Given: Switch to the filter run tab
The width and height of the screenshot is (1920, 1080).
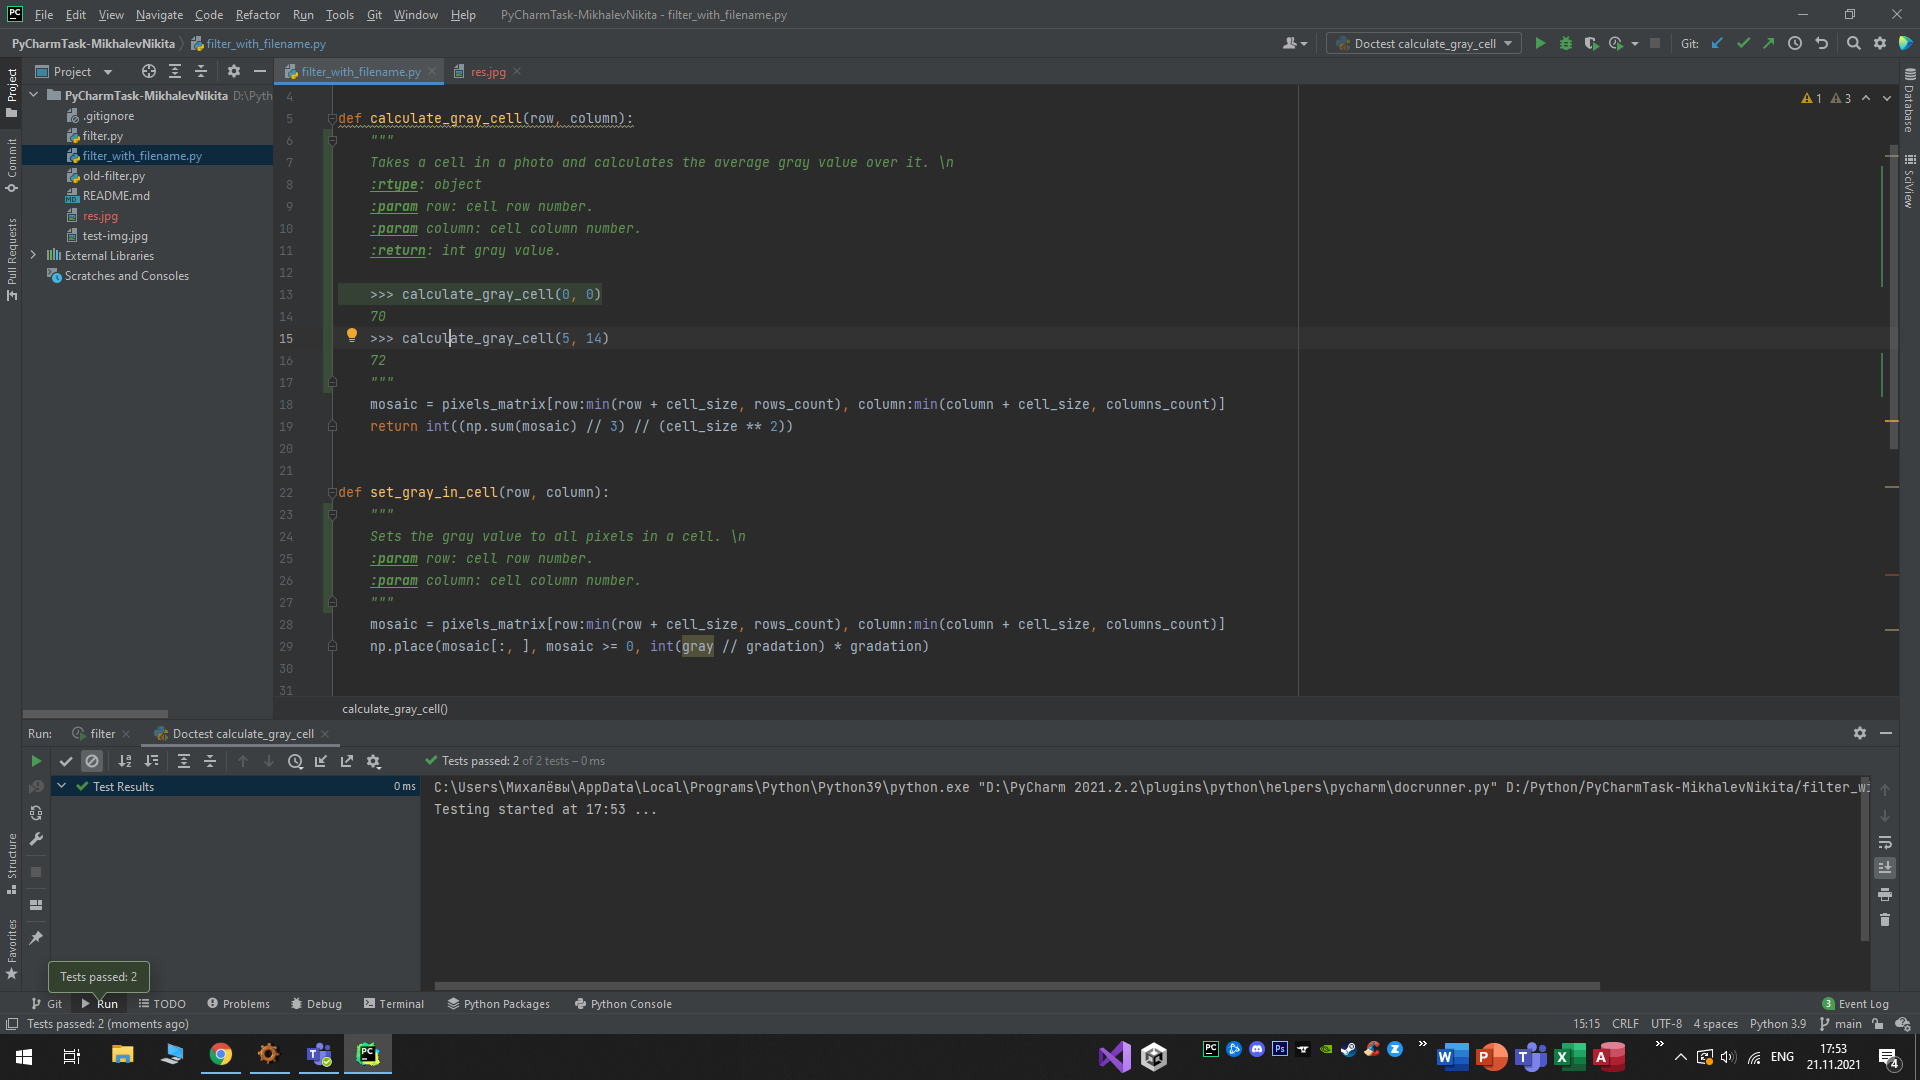Looking at the screenshot, I should click(x=103, y=733).
